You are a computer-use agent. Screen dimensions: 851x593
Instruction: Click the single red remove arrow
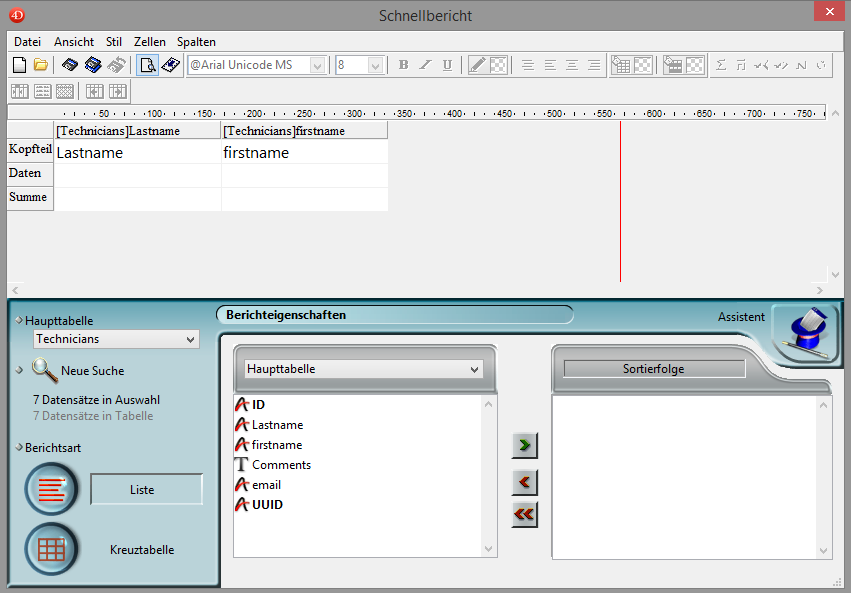click(x=524, y=482)
